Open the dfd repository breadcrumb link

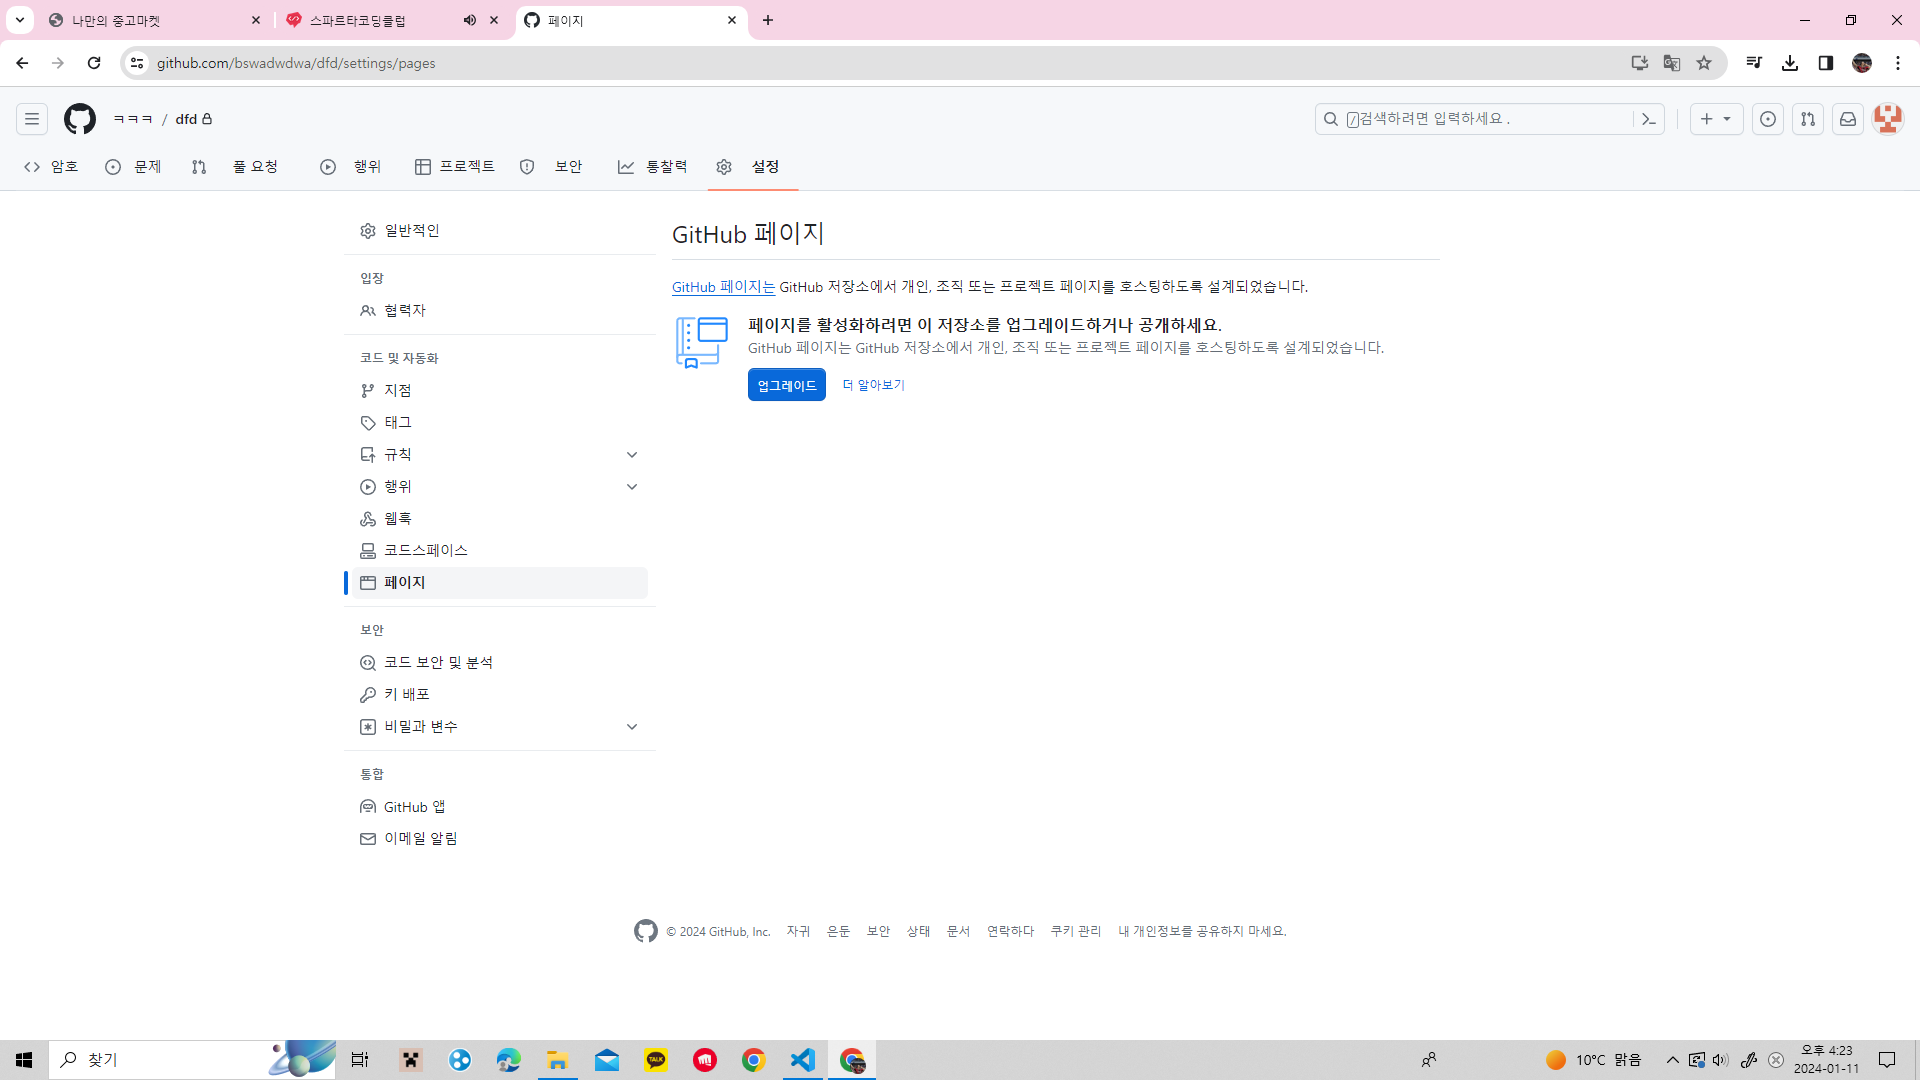(187, 119)
